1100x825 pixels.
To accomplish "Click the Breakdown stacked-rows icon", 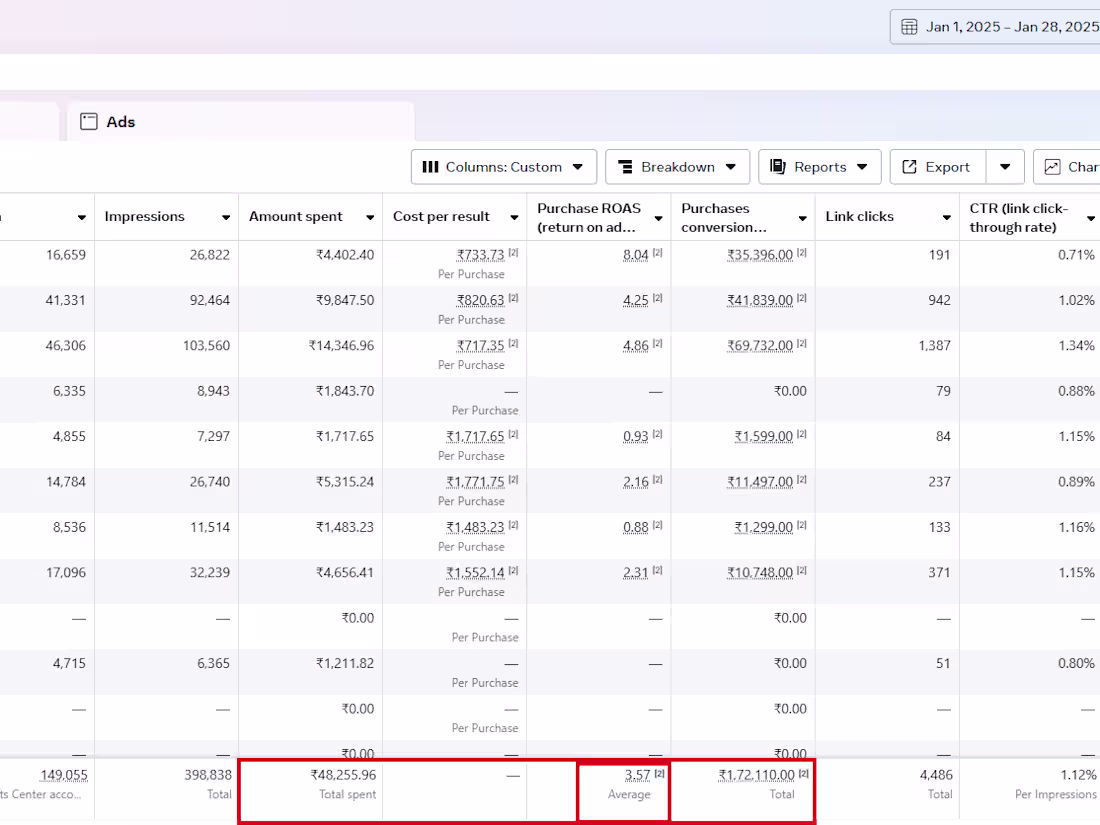I will pyautogui.click(x=625, y=167).
